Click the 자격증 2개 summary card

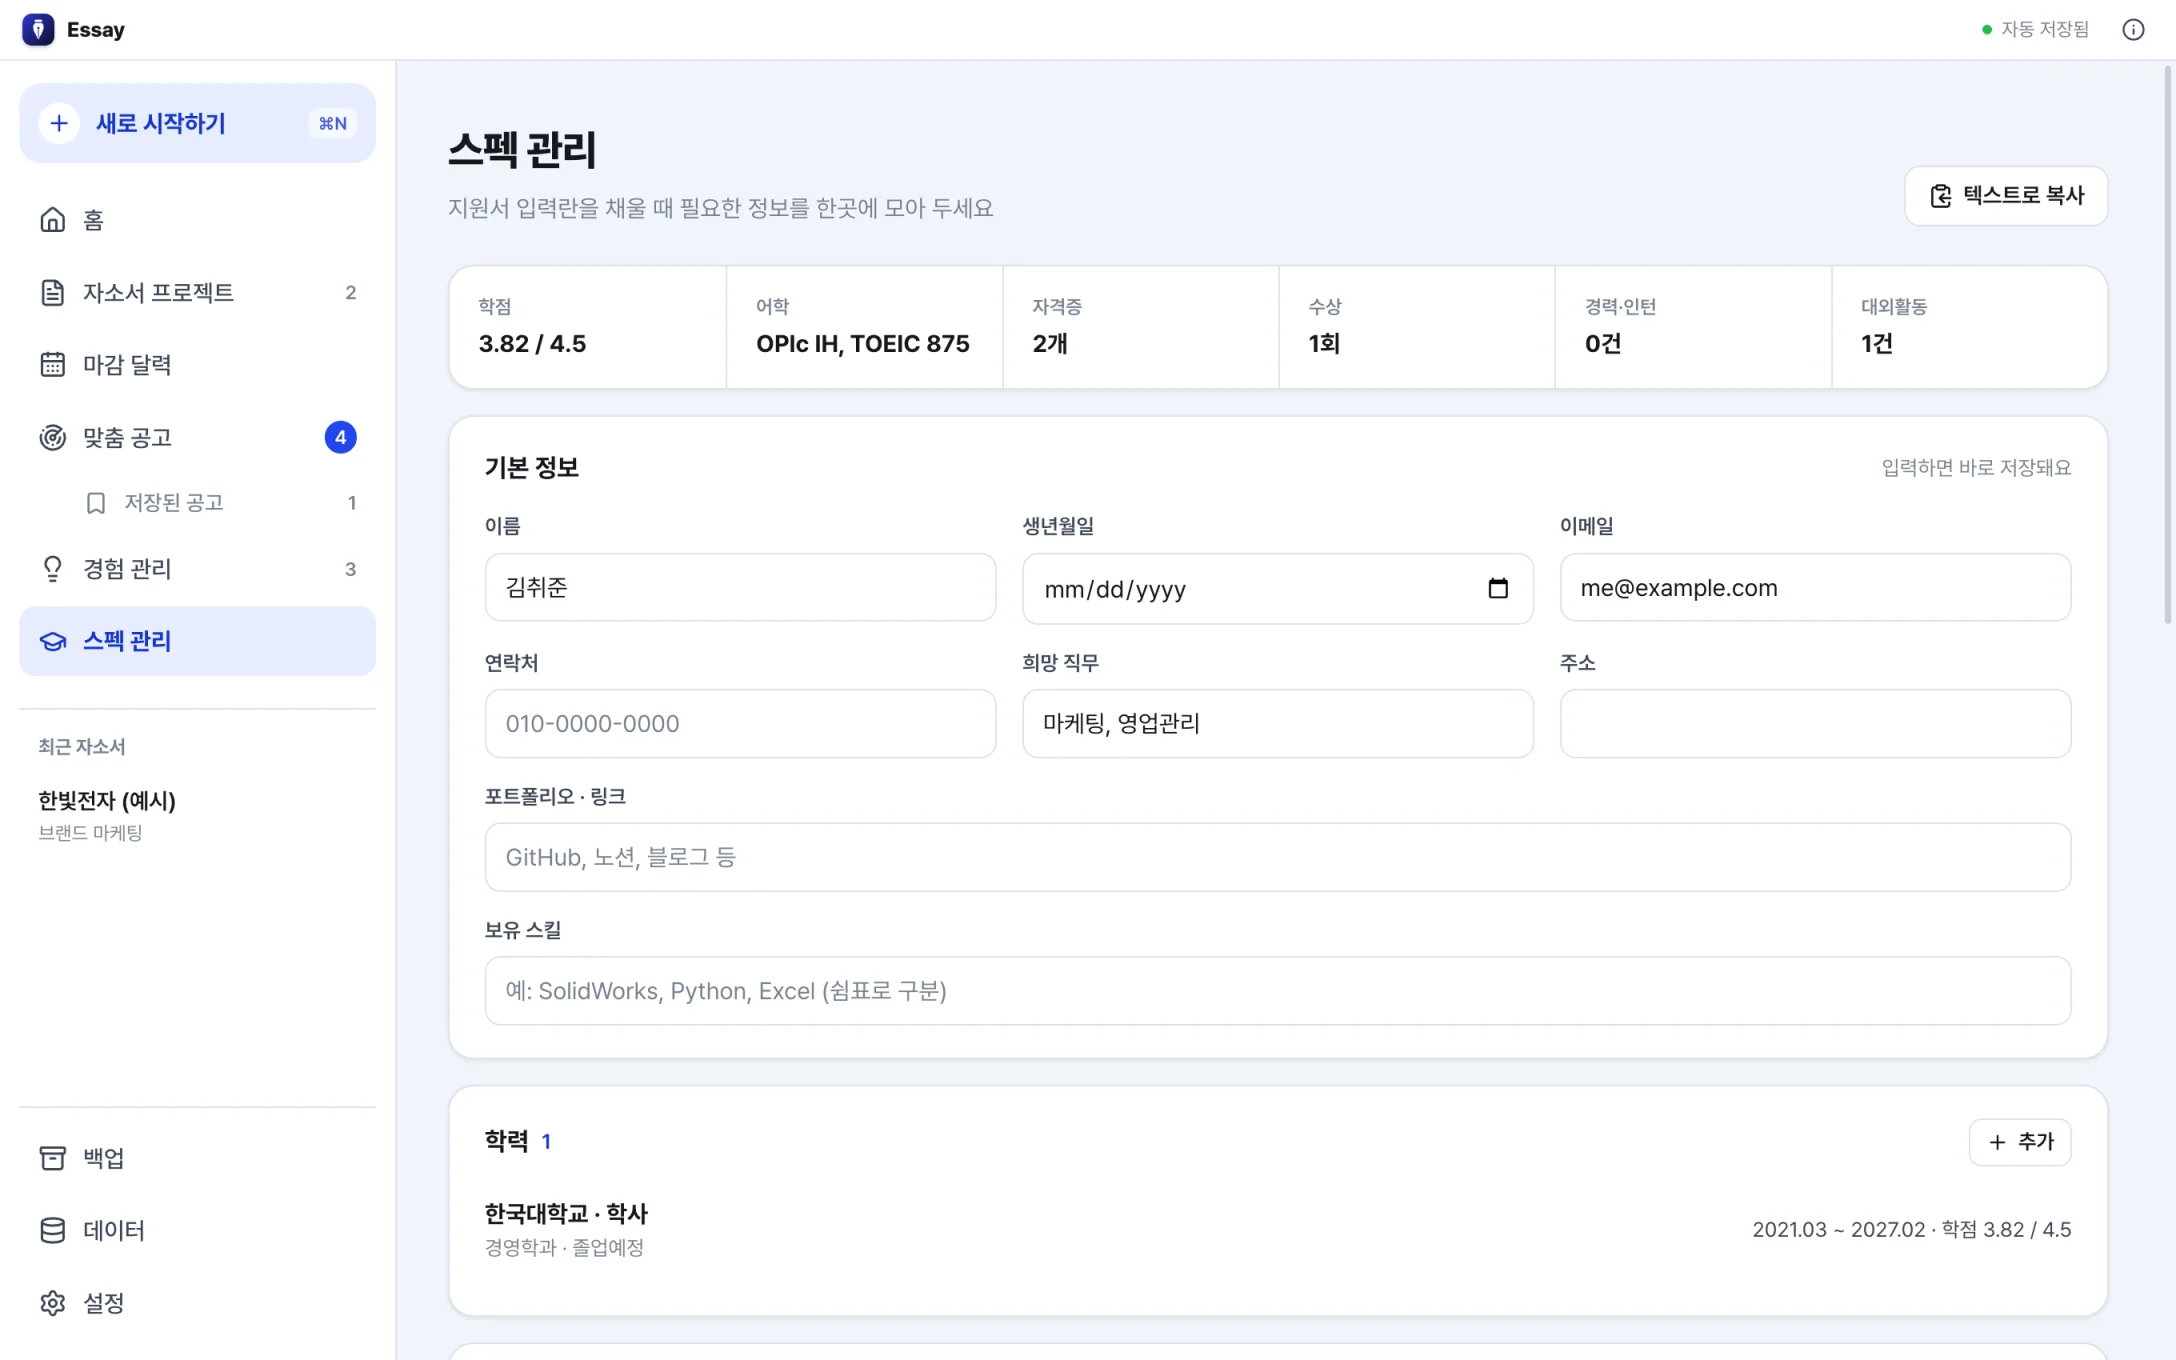tap(1141, 327)
